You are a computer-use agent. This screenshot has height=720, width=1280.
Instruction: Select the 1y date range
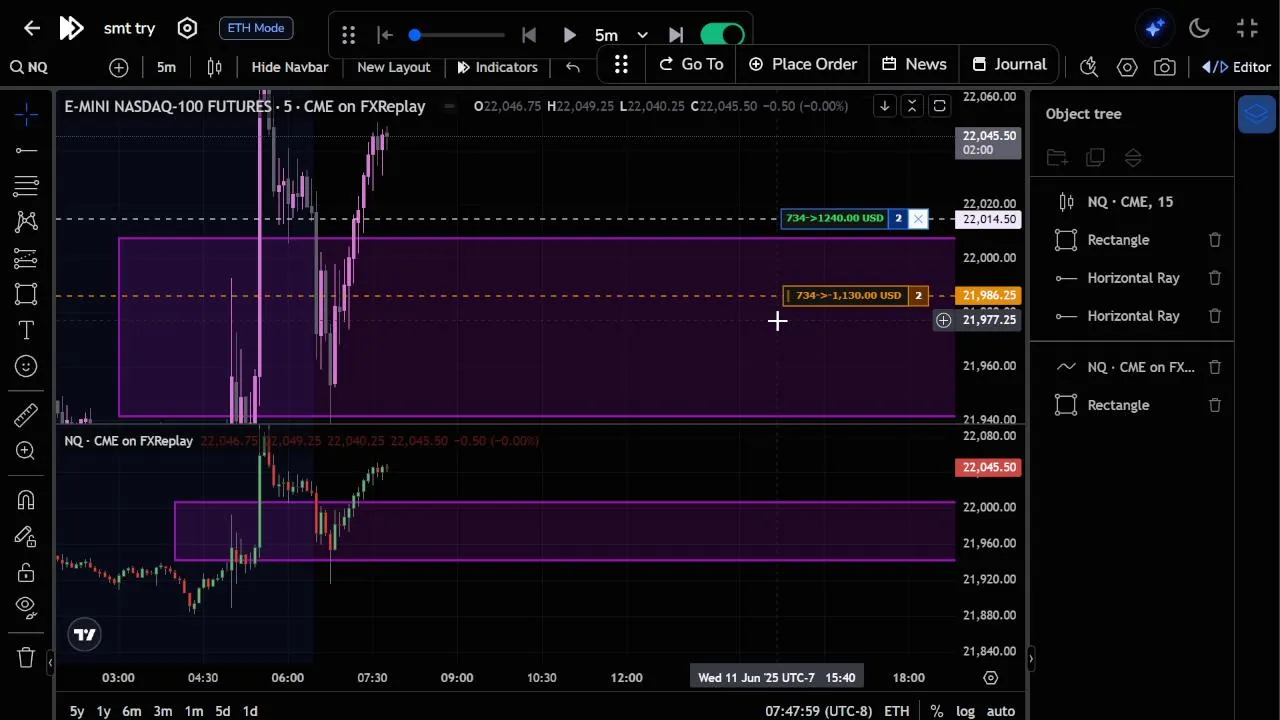click(x=103, y=711)
